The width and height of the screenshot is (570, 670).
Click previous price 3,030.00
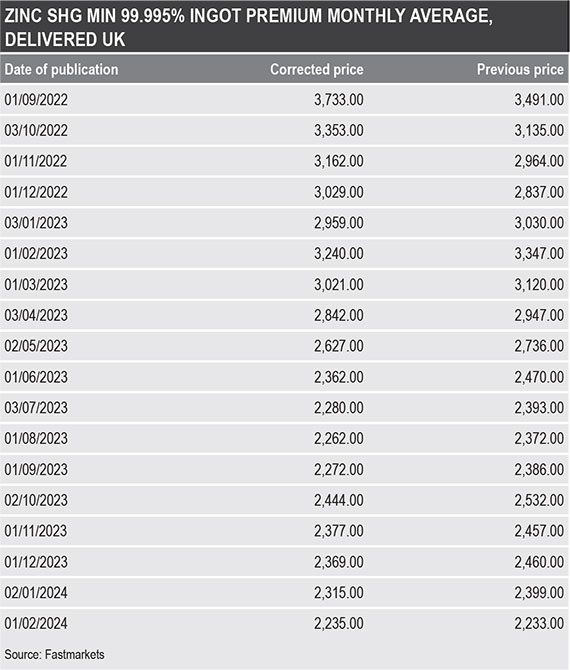coord(539,223)
